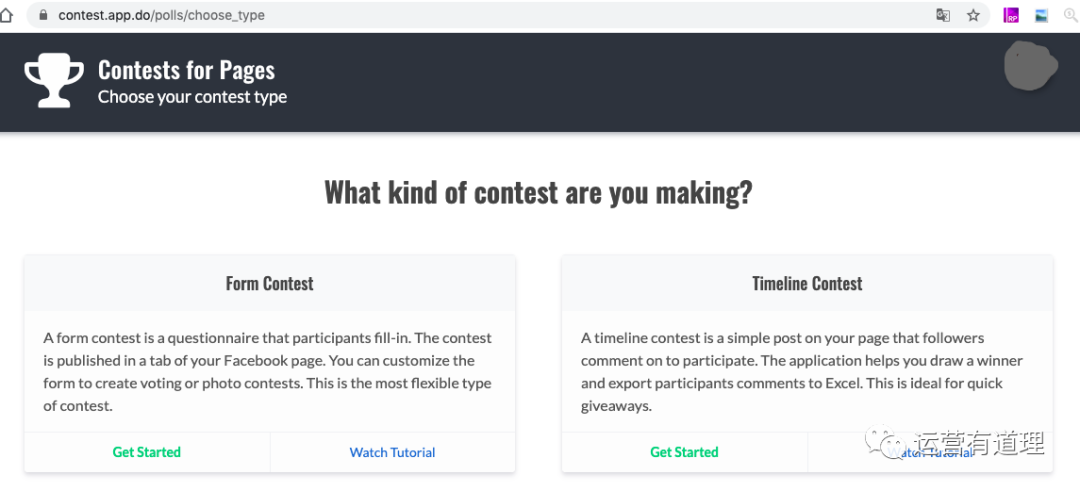Select the Timeline Contest card heading
This screenshot has width=1080, height=491.
point(807,283)
